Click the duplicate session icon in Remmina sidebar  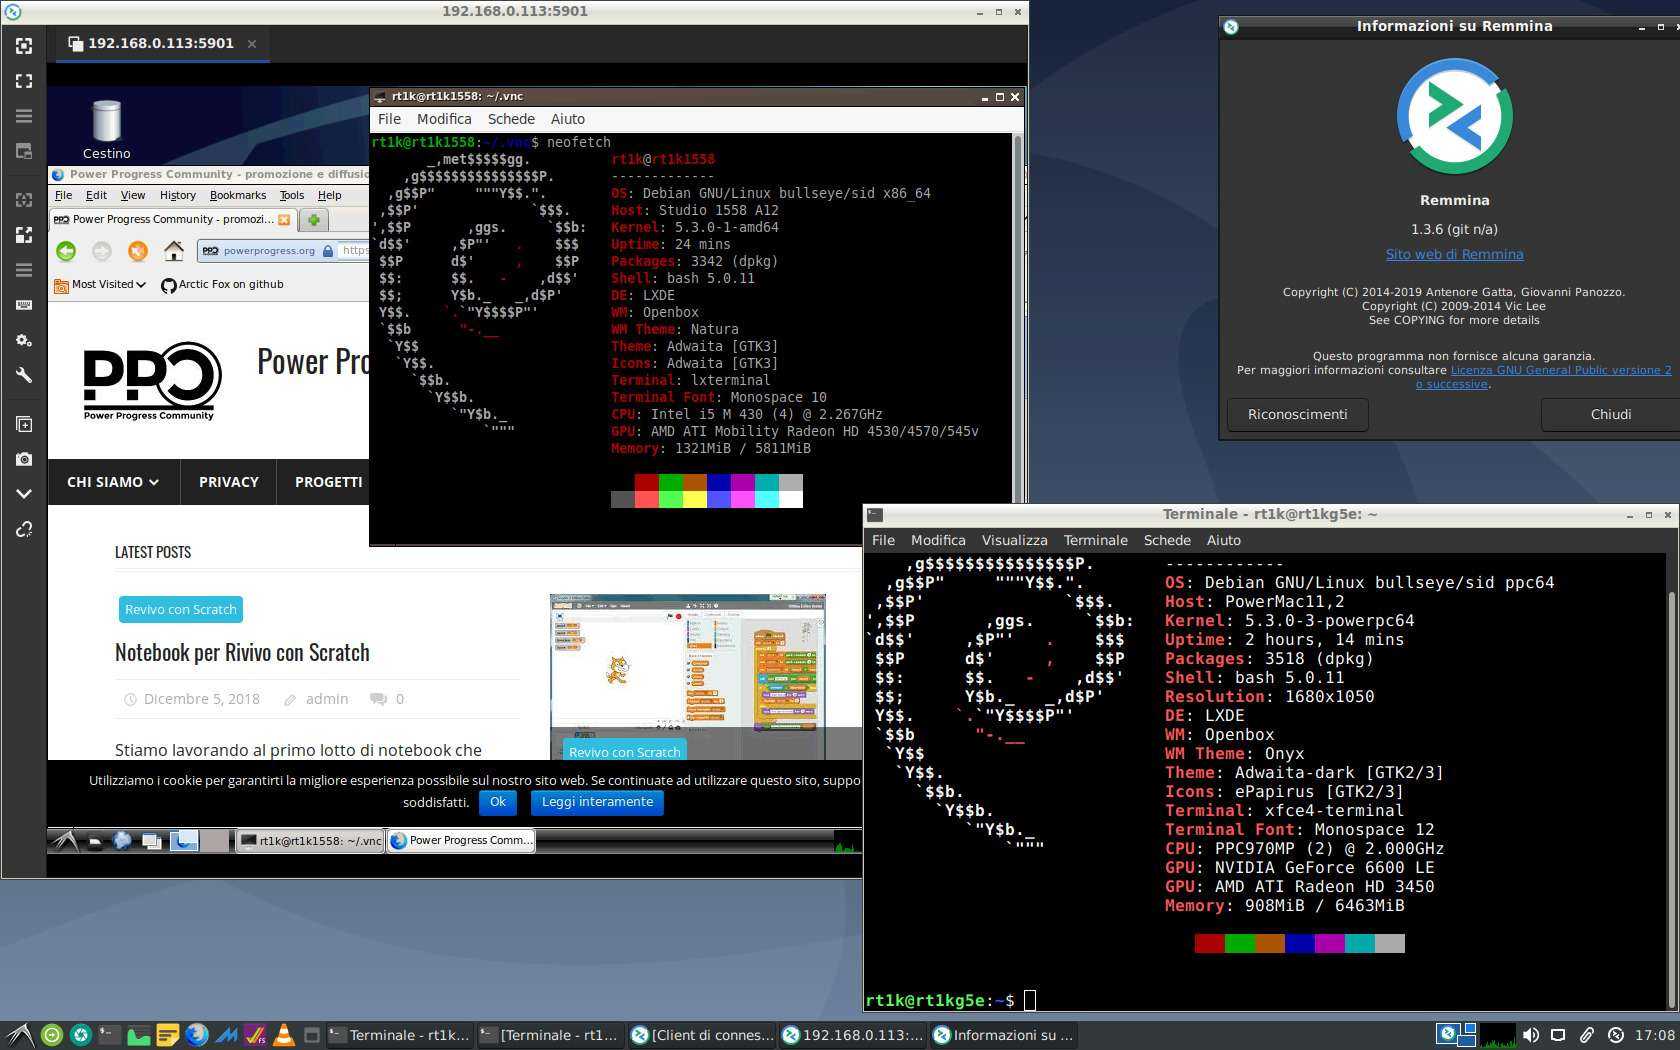24,424
